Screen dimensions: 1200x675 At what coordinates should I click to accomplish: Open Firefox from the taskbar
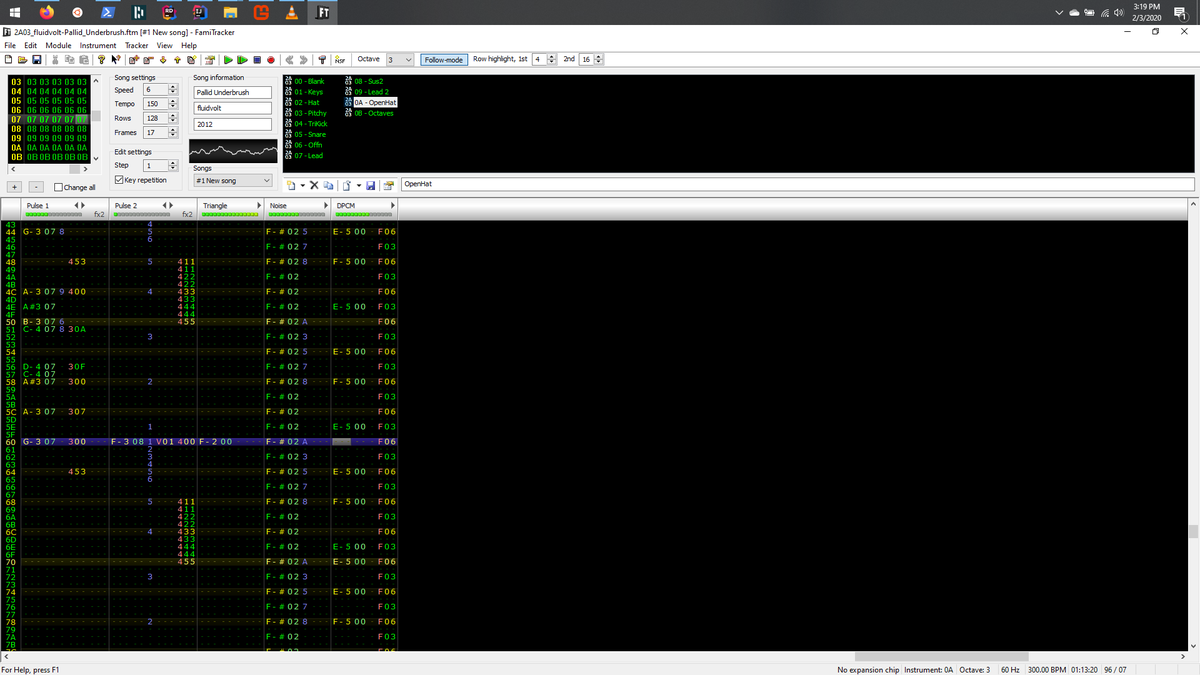coord(48,12)
